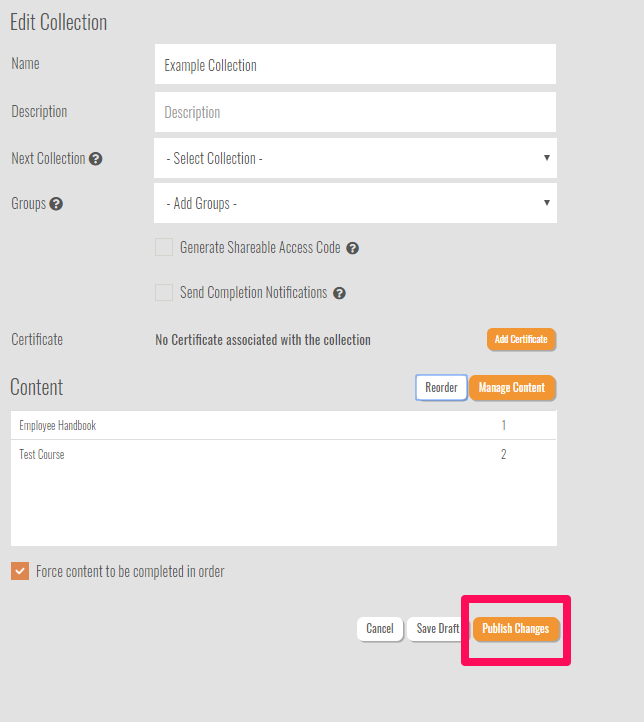Click order number 1 in Content list
644x722 pixels.
click(x=503, y=426)
